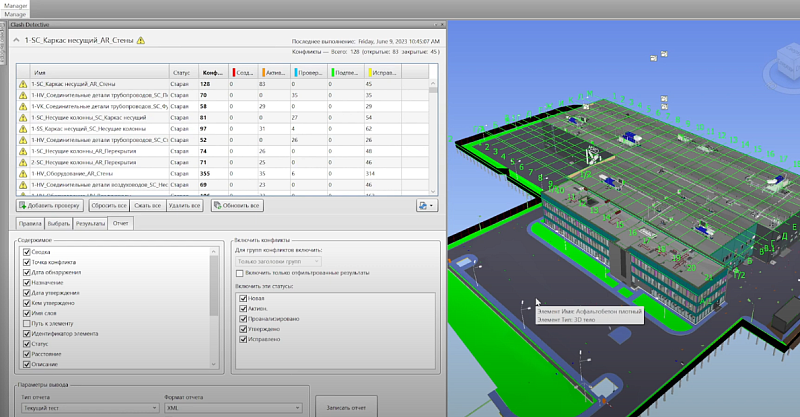800x417 pixels.
Task: Click the Записать отчет button
Action: point(345,408)
